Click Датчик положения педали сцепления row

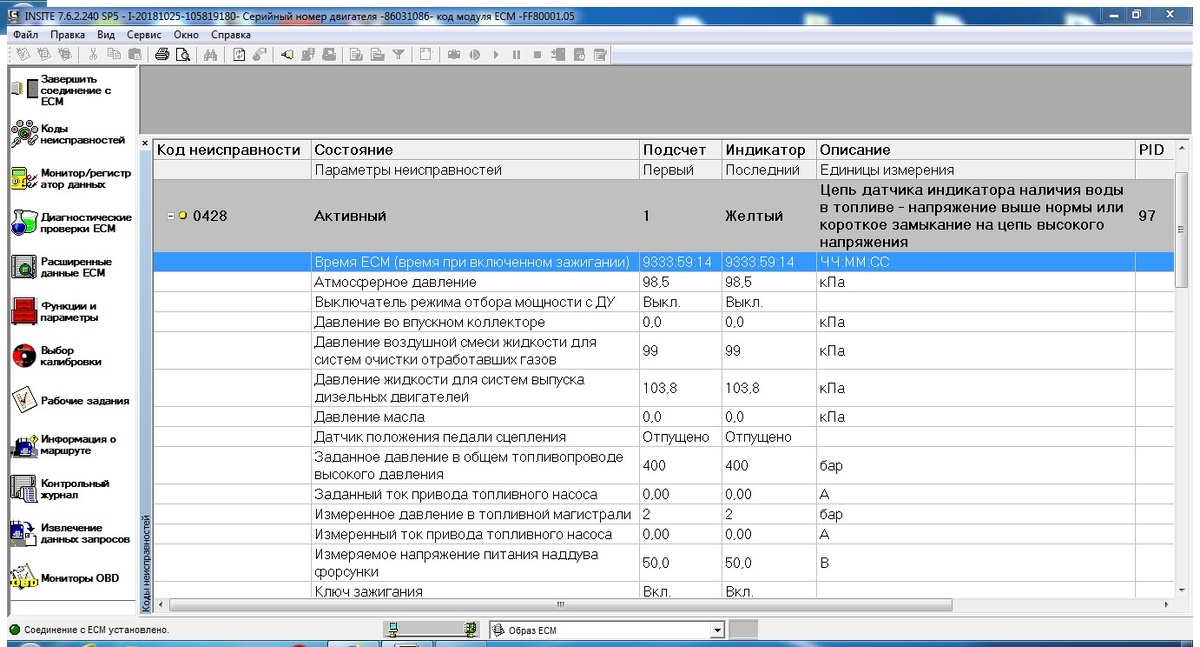pos(664,437)
